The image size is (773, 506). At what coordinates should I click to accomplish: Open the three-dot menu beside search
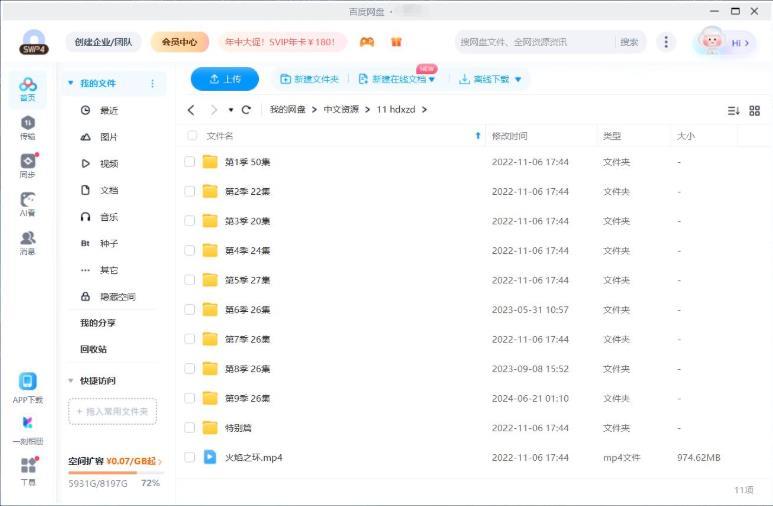pos(666,42)
